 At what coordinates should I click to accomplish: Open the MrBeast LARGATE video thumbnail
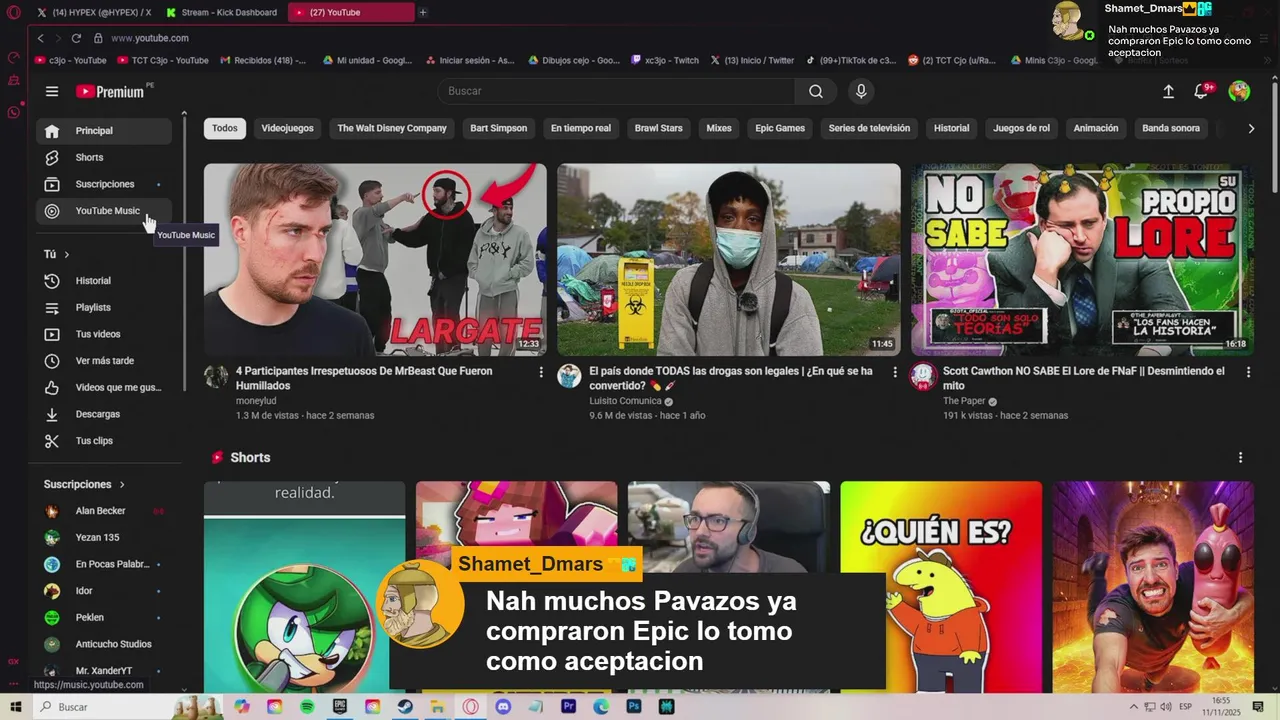[375, 259]
